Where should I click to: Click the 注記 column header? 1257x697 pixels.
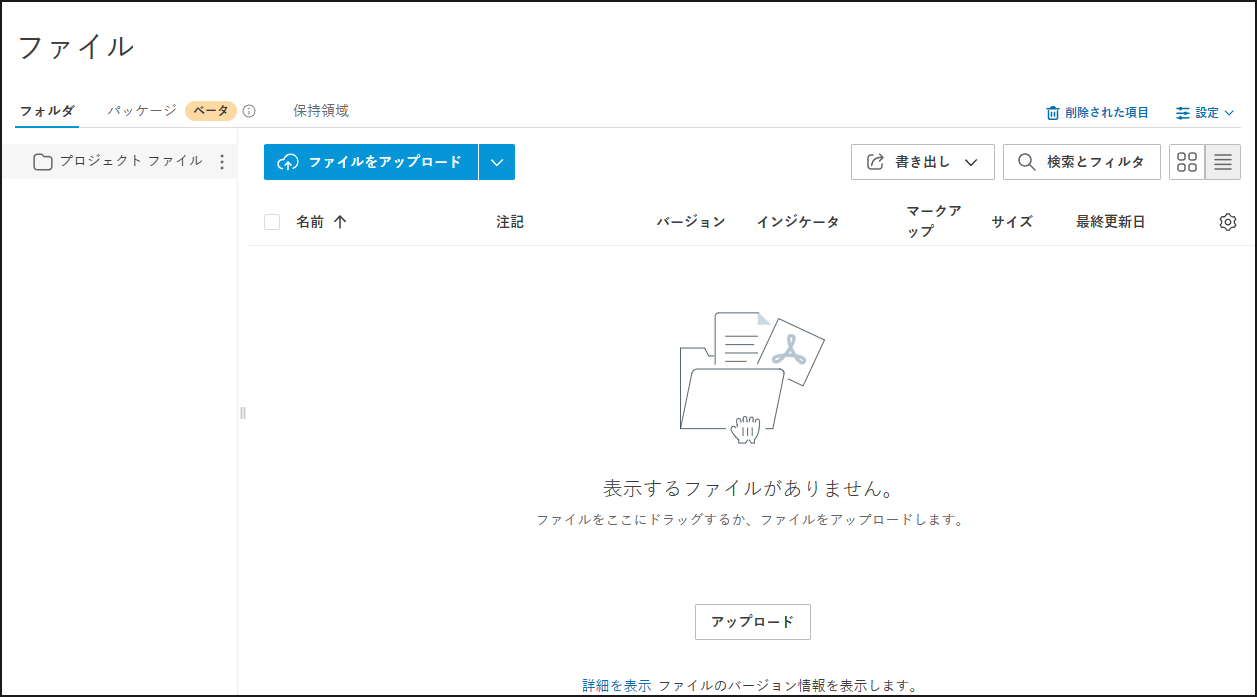510,222
